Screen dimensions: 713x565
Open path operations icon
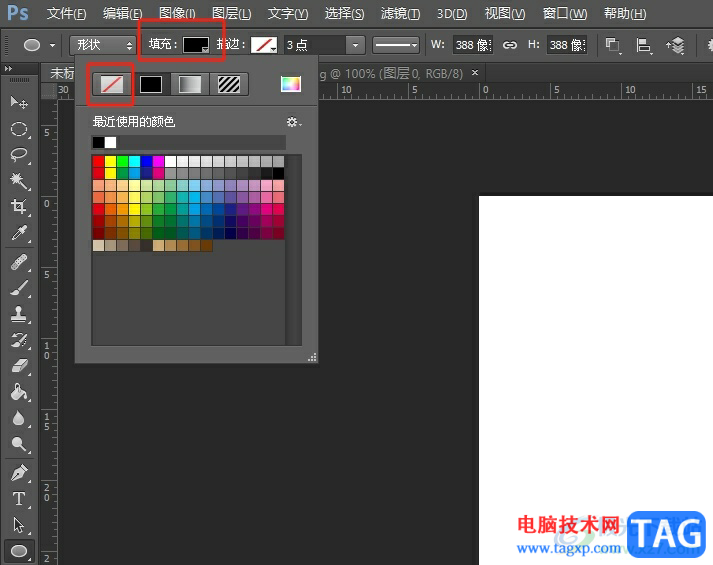[x=613, y=45]
